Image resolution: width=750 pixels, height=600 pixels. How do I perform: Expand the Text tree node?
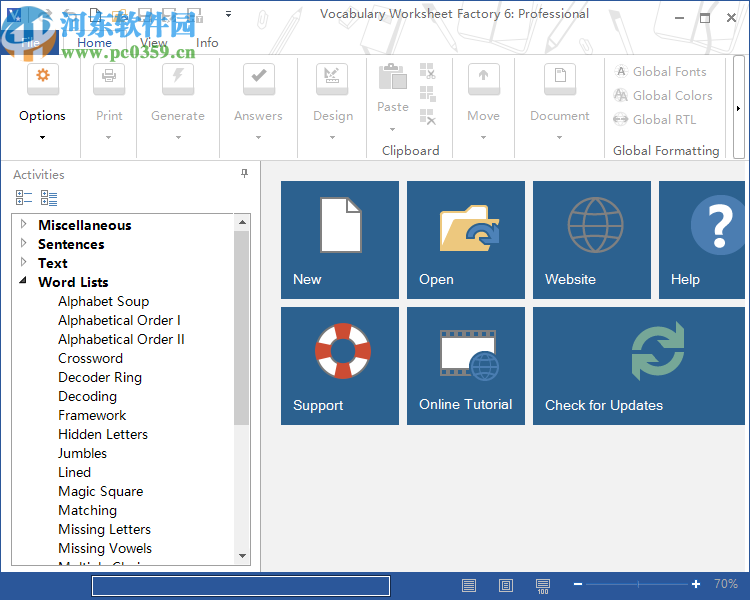click(23, 262)
